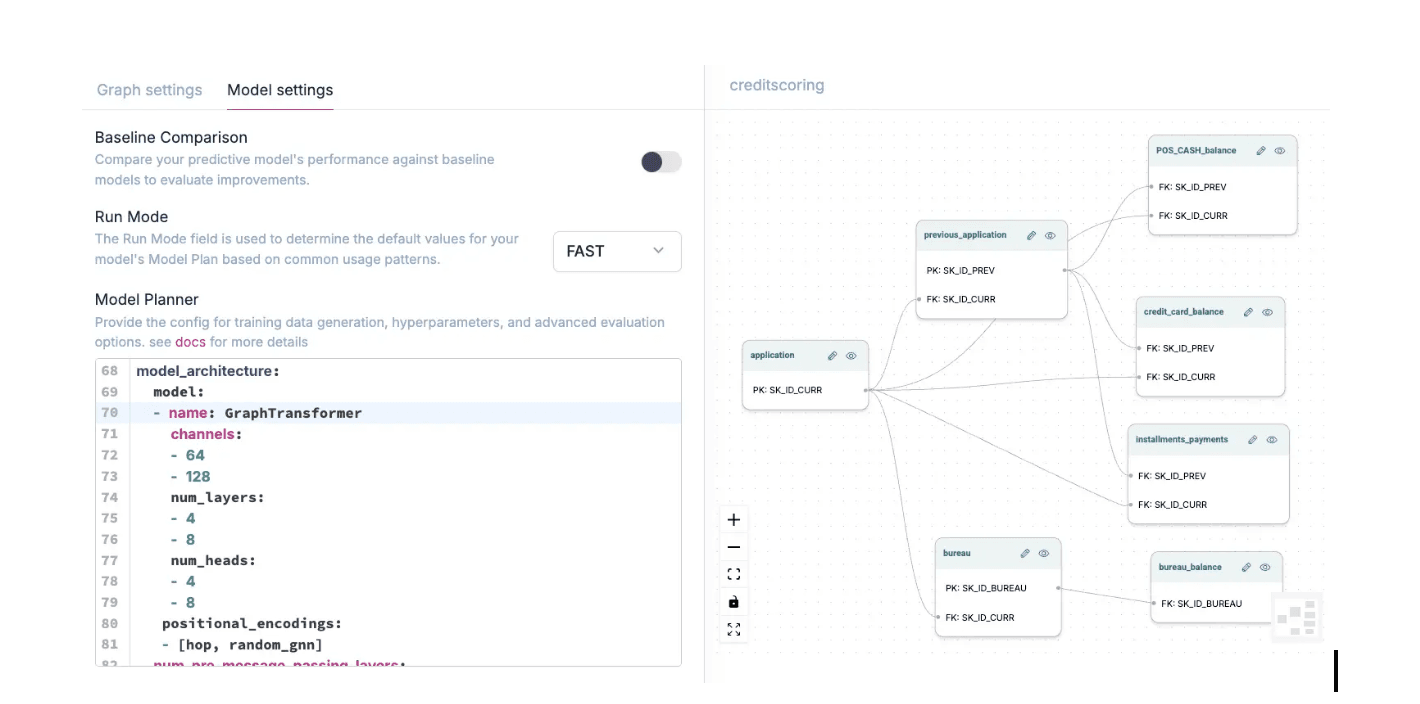Hide the POS_CASH_balance table via eye icon
This screenshot has height=704, width=1420.
(1279, 151)
